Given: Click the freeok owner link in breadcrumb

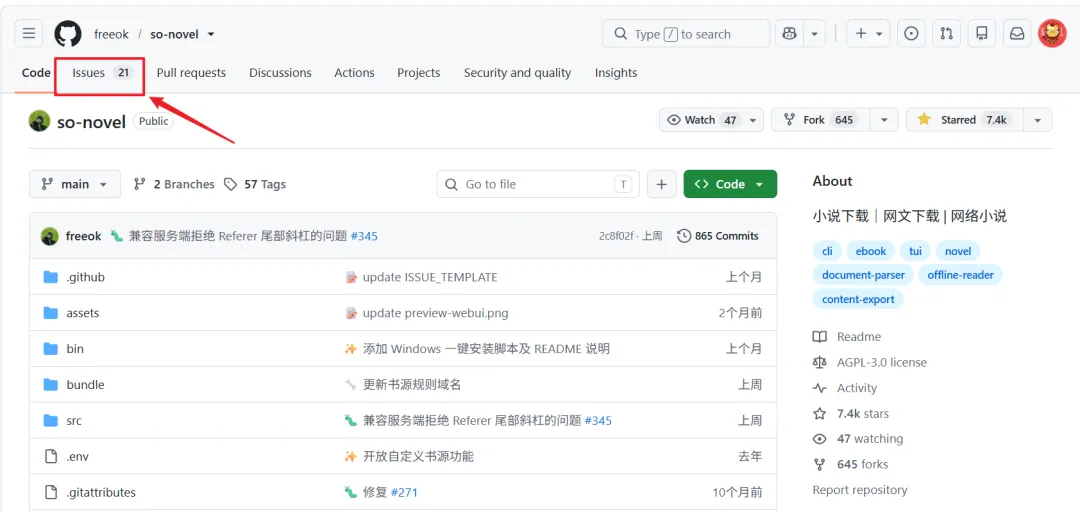Looking at the screenshot, I should [x=112, y=34].
